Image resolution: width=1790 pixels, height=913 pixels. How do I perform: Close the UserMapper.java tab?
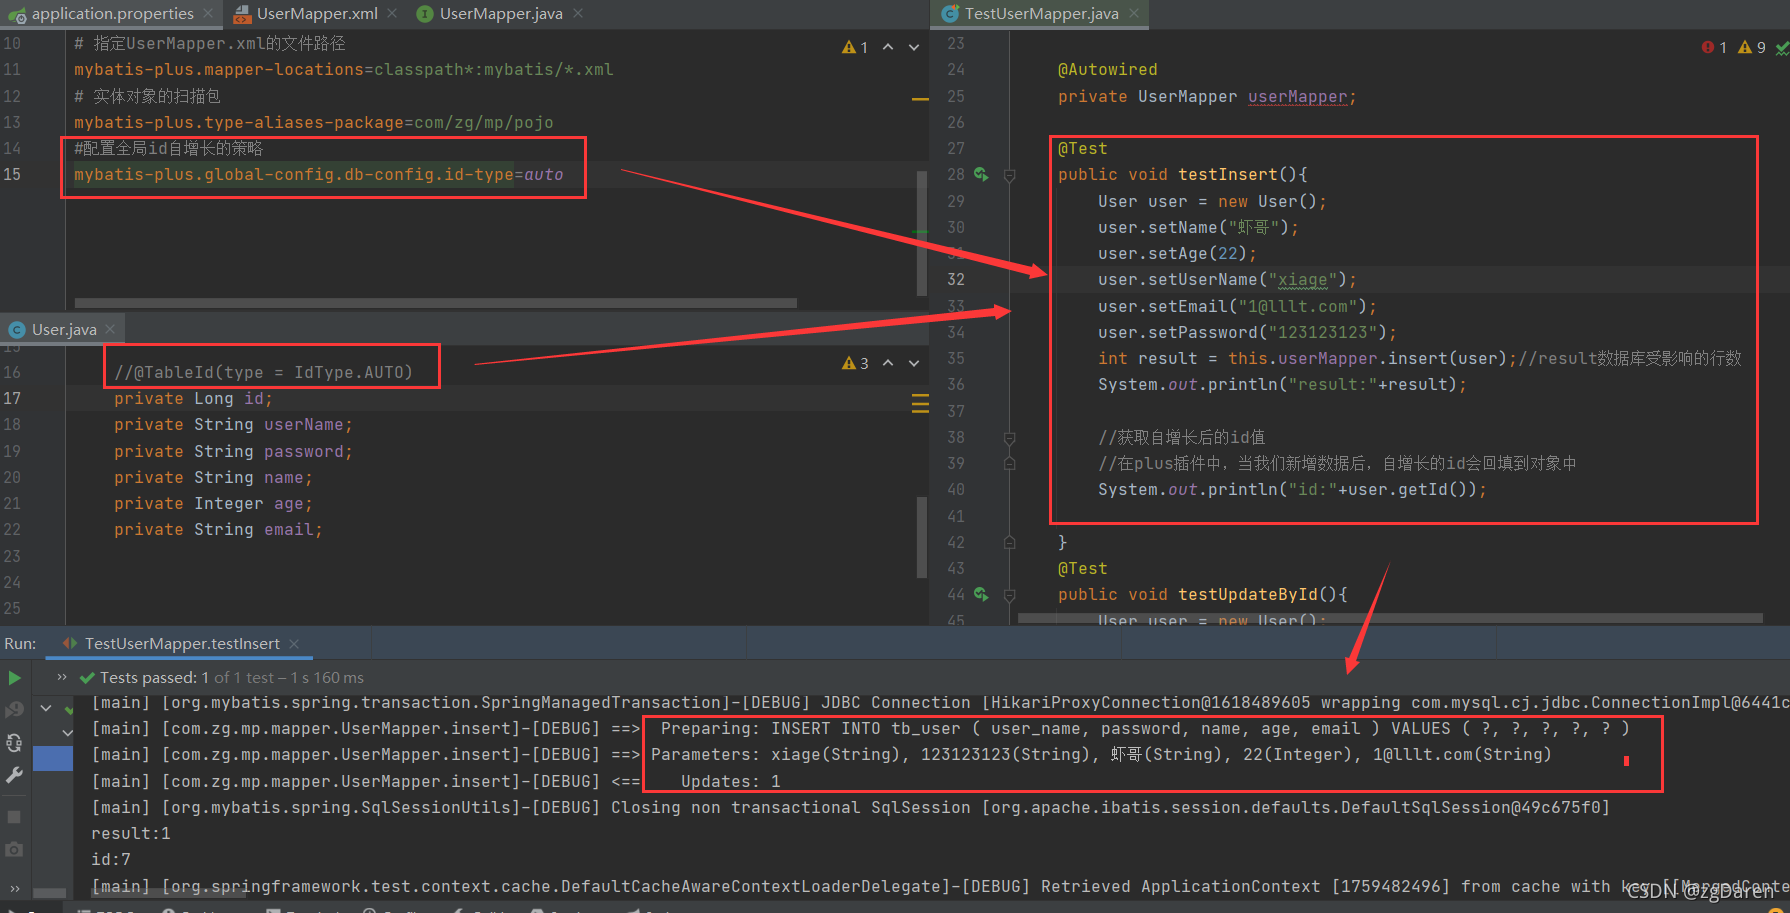point(578,14)
